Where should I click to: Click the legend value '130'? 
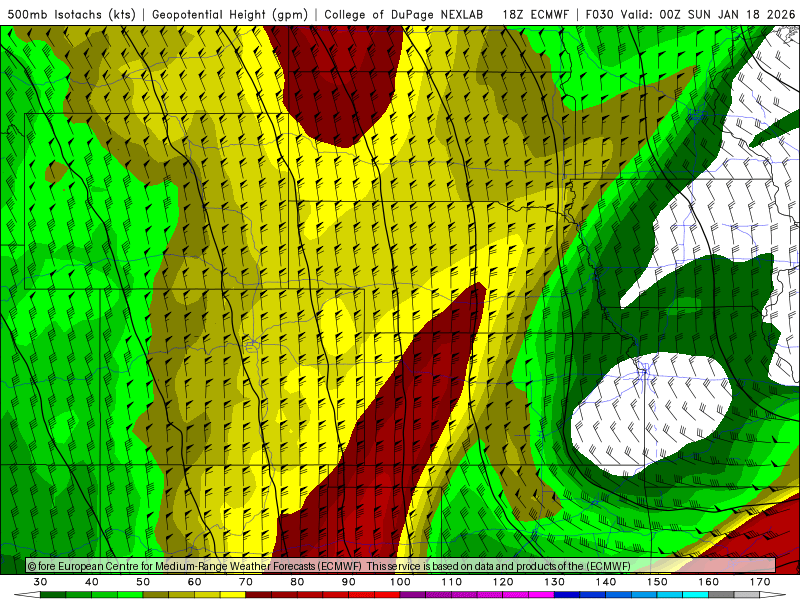tap(555, 582)
